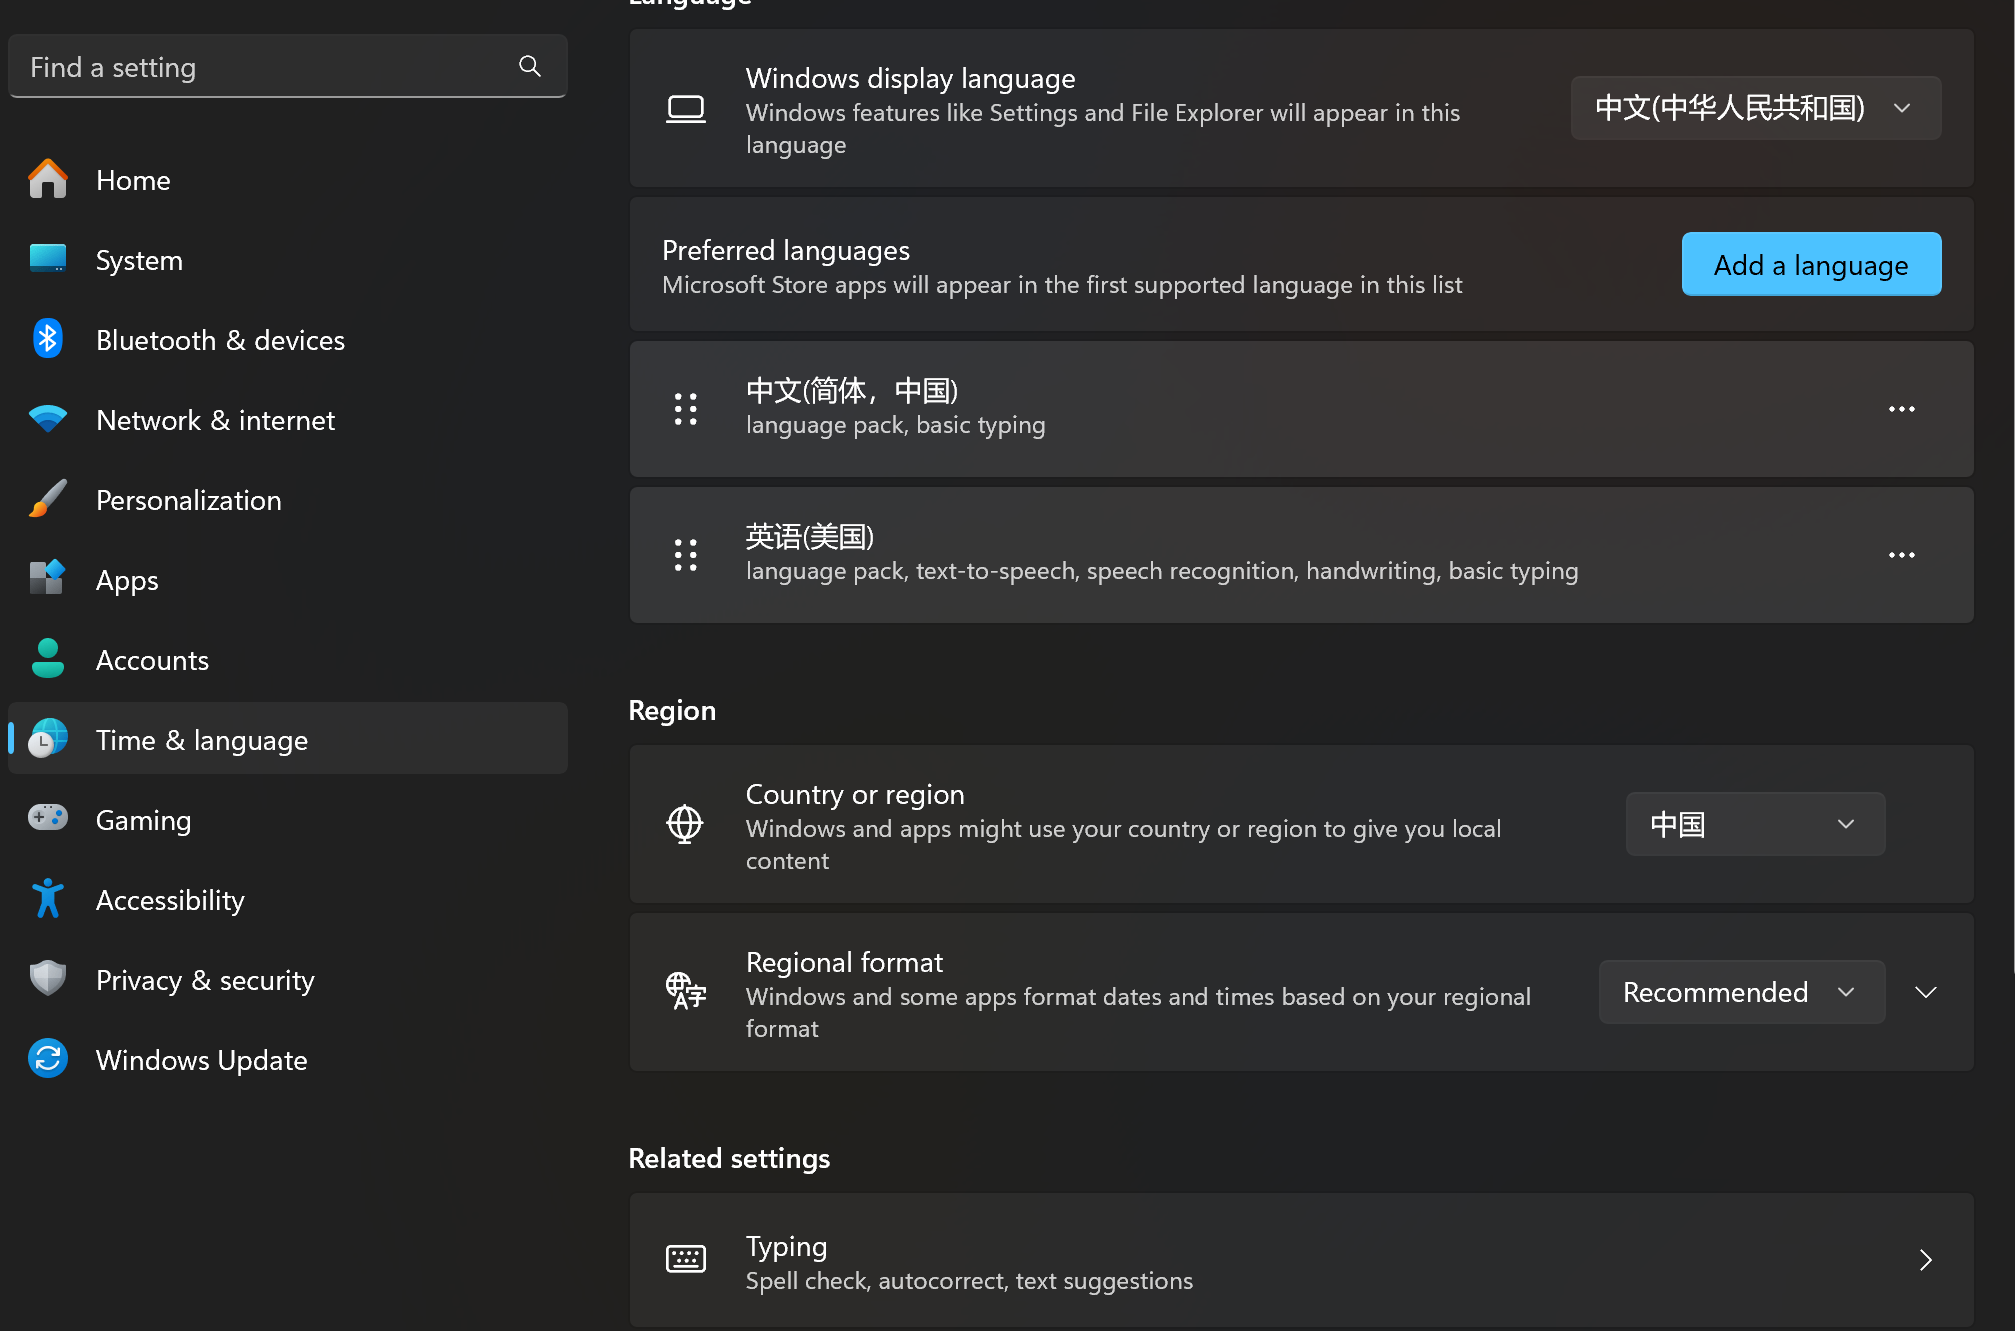The width and height of the screenshot is (2015, 1331).
Task: Click the Country or region title text
Action: [x=855, y=794]
